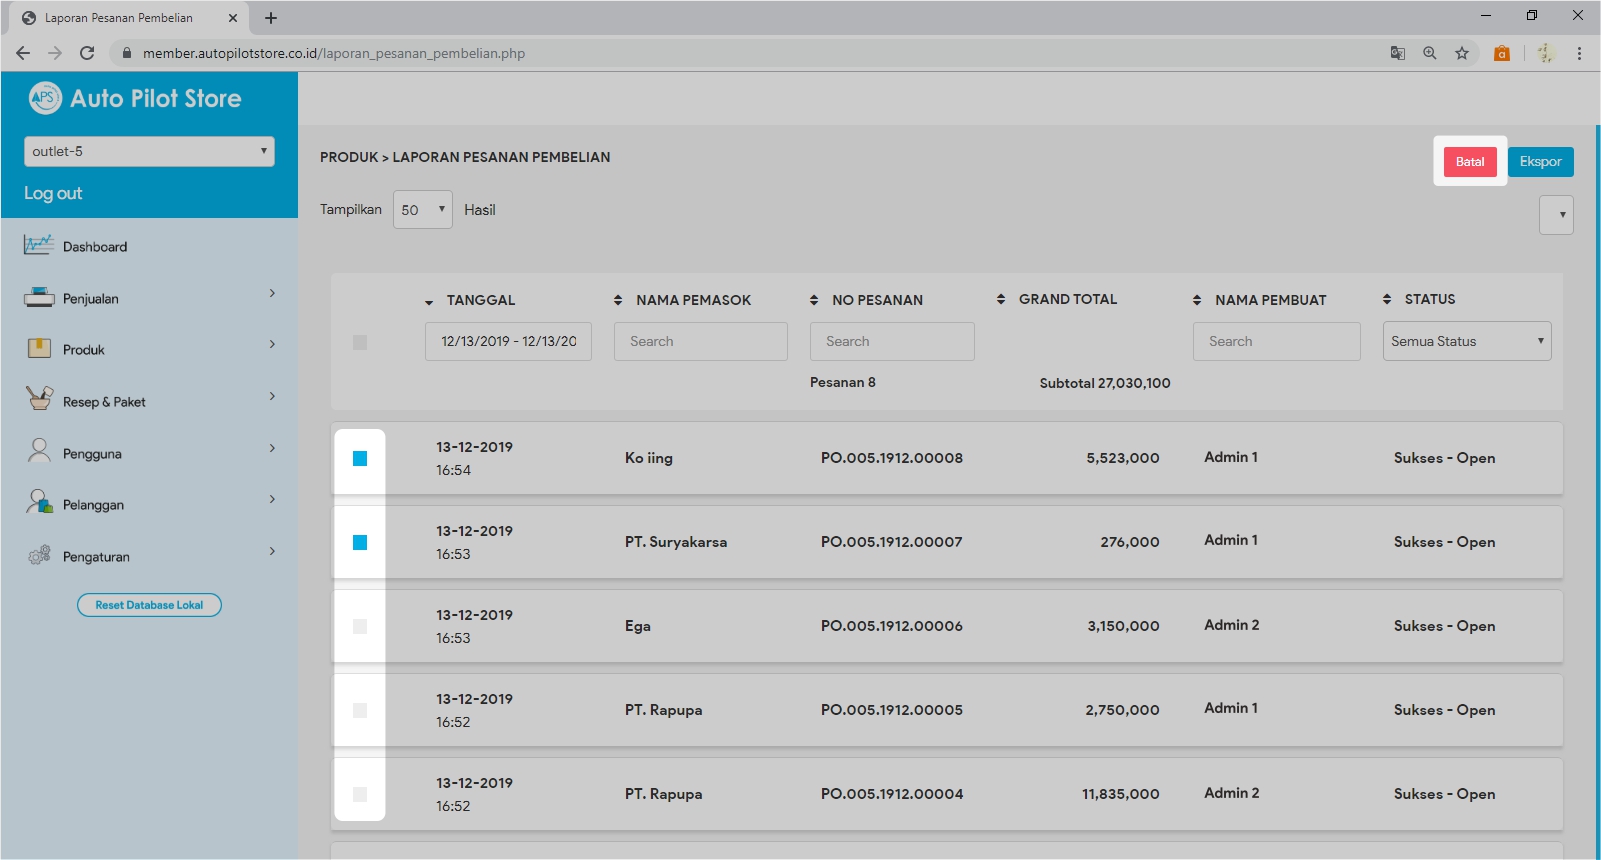The width and height of the screenshot is (1601, 860).
Task: Click the Penjualan cash register icon
Action: 39,297
